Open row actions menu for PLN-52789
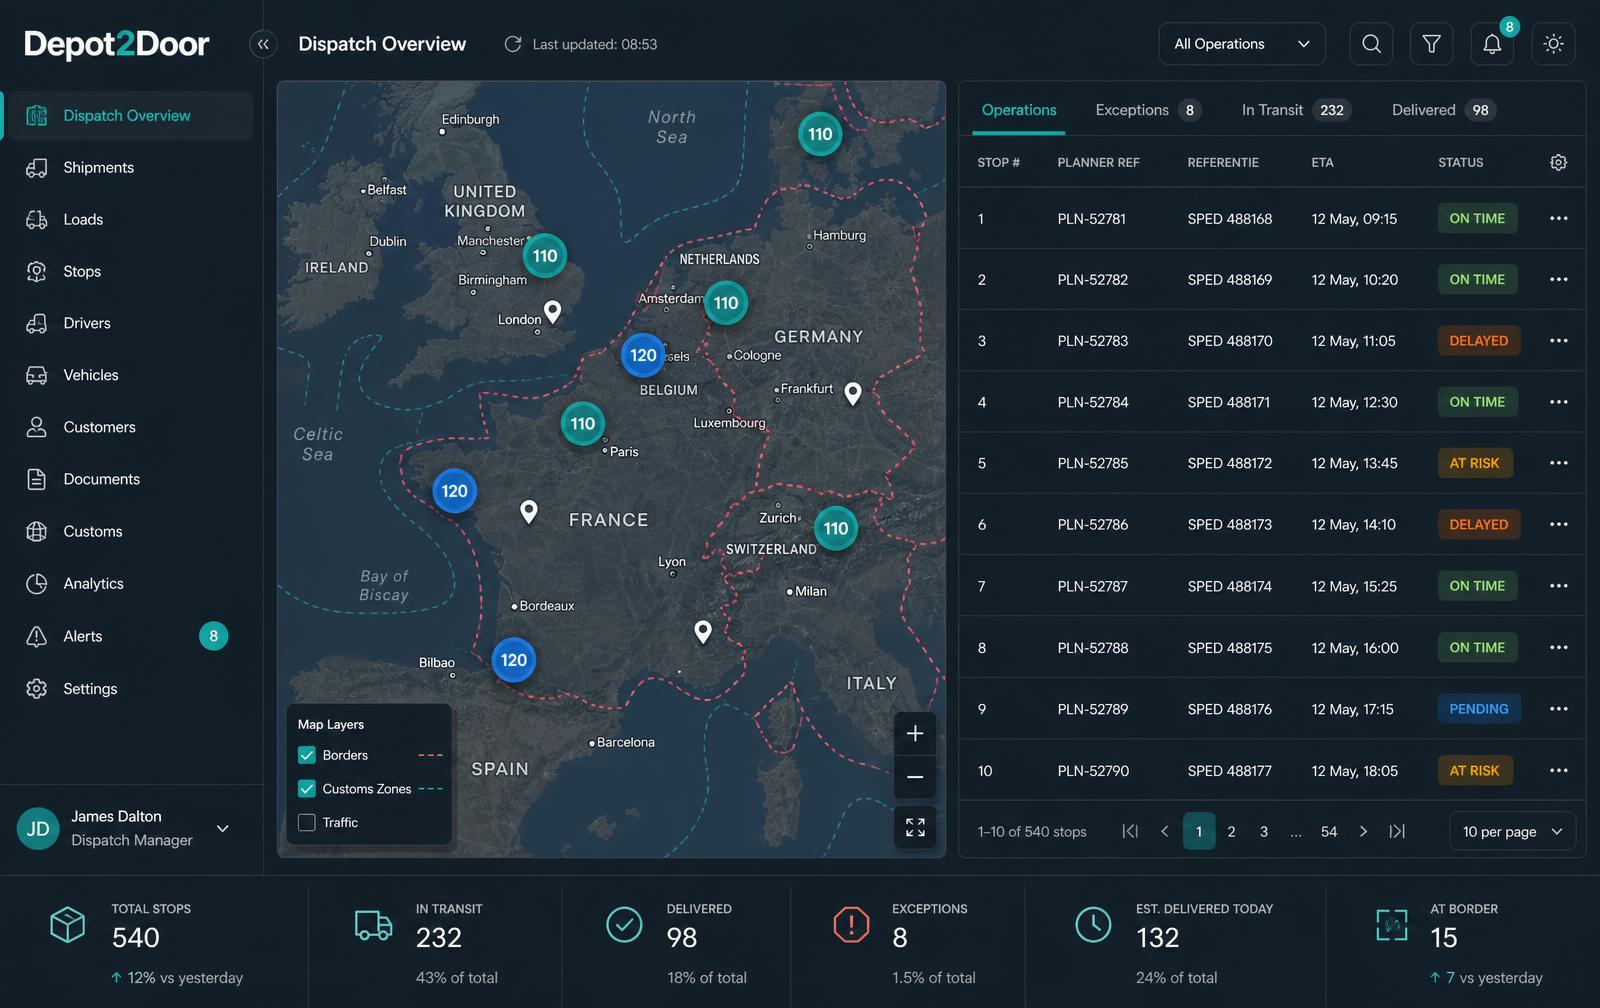Viewport: 1600px width, 1008px height. (x=1558, y=709)
